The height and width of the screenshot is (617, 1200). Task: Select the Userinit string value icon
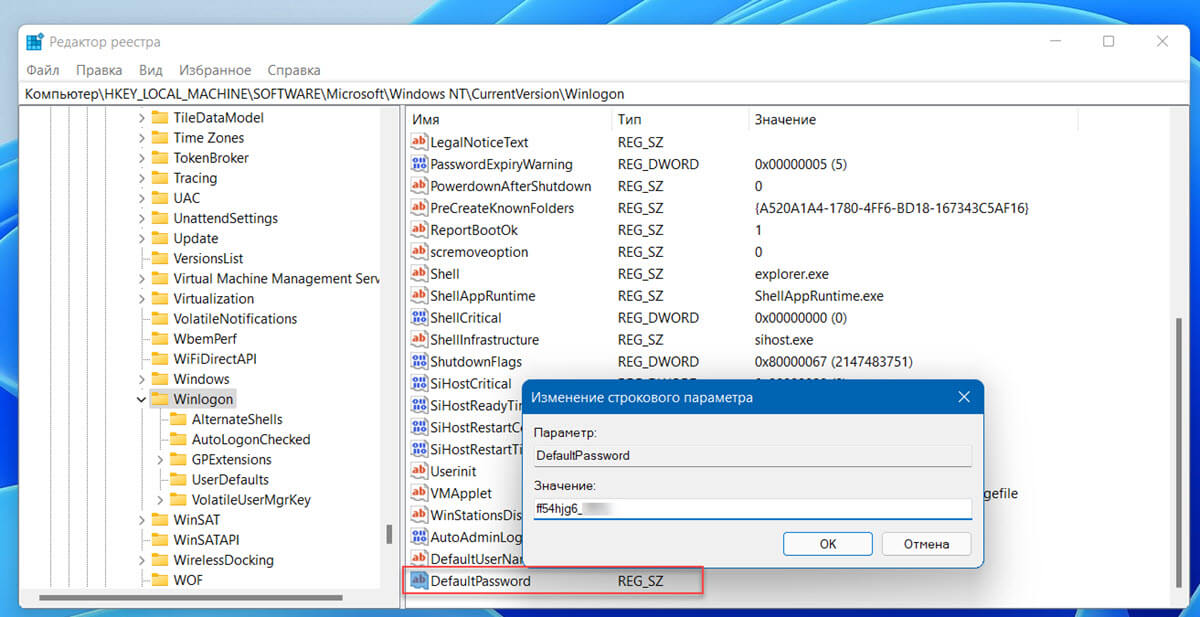419,471
